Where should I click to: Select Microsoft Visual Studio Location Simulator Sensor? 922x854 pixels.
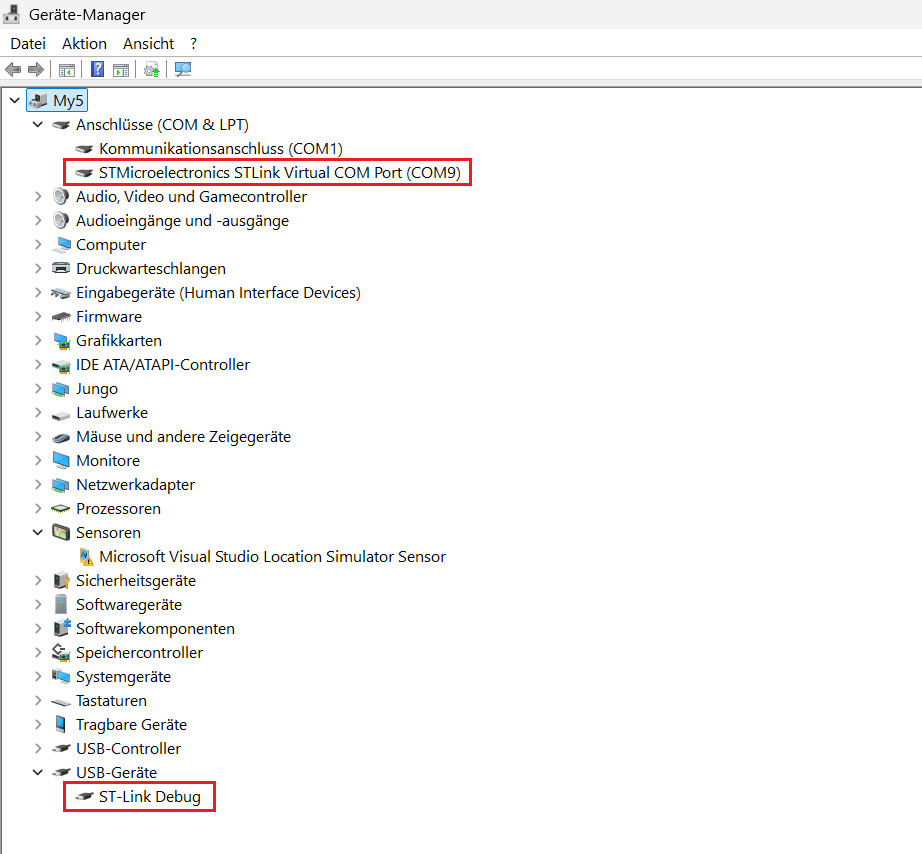272,556
